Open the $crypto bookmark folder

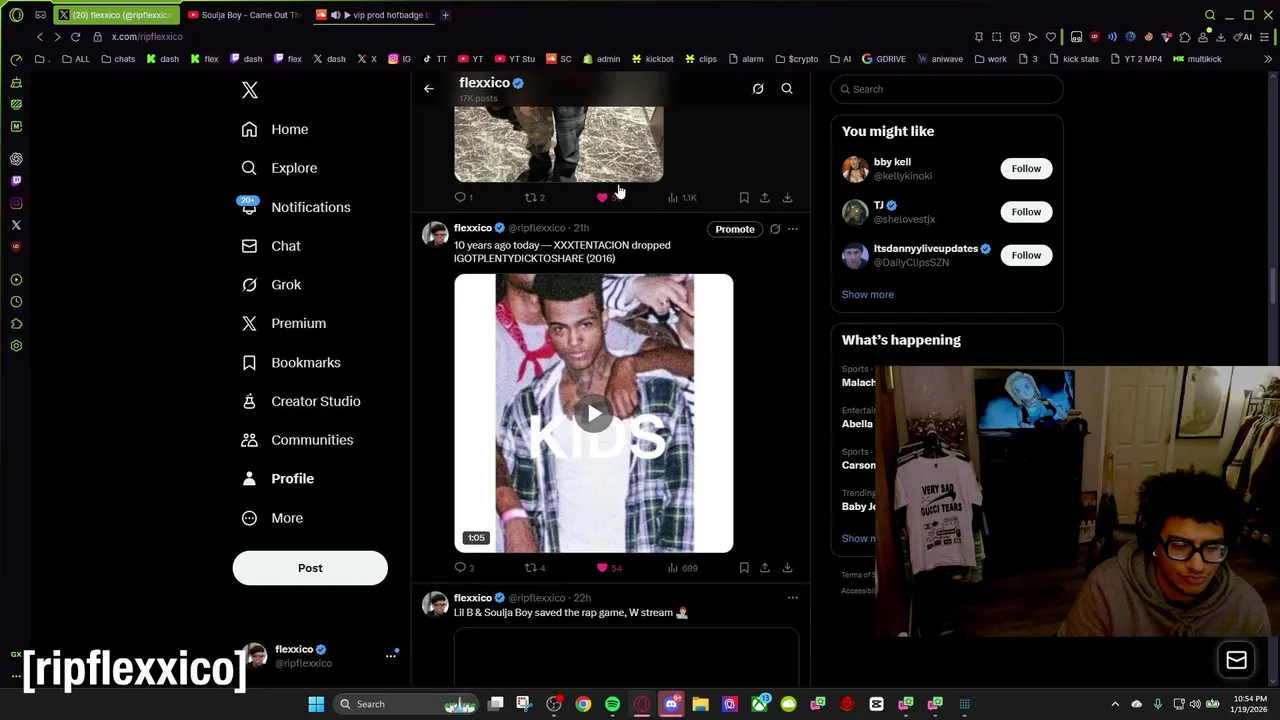click(796, 59)
